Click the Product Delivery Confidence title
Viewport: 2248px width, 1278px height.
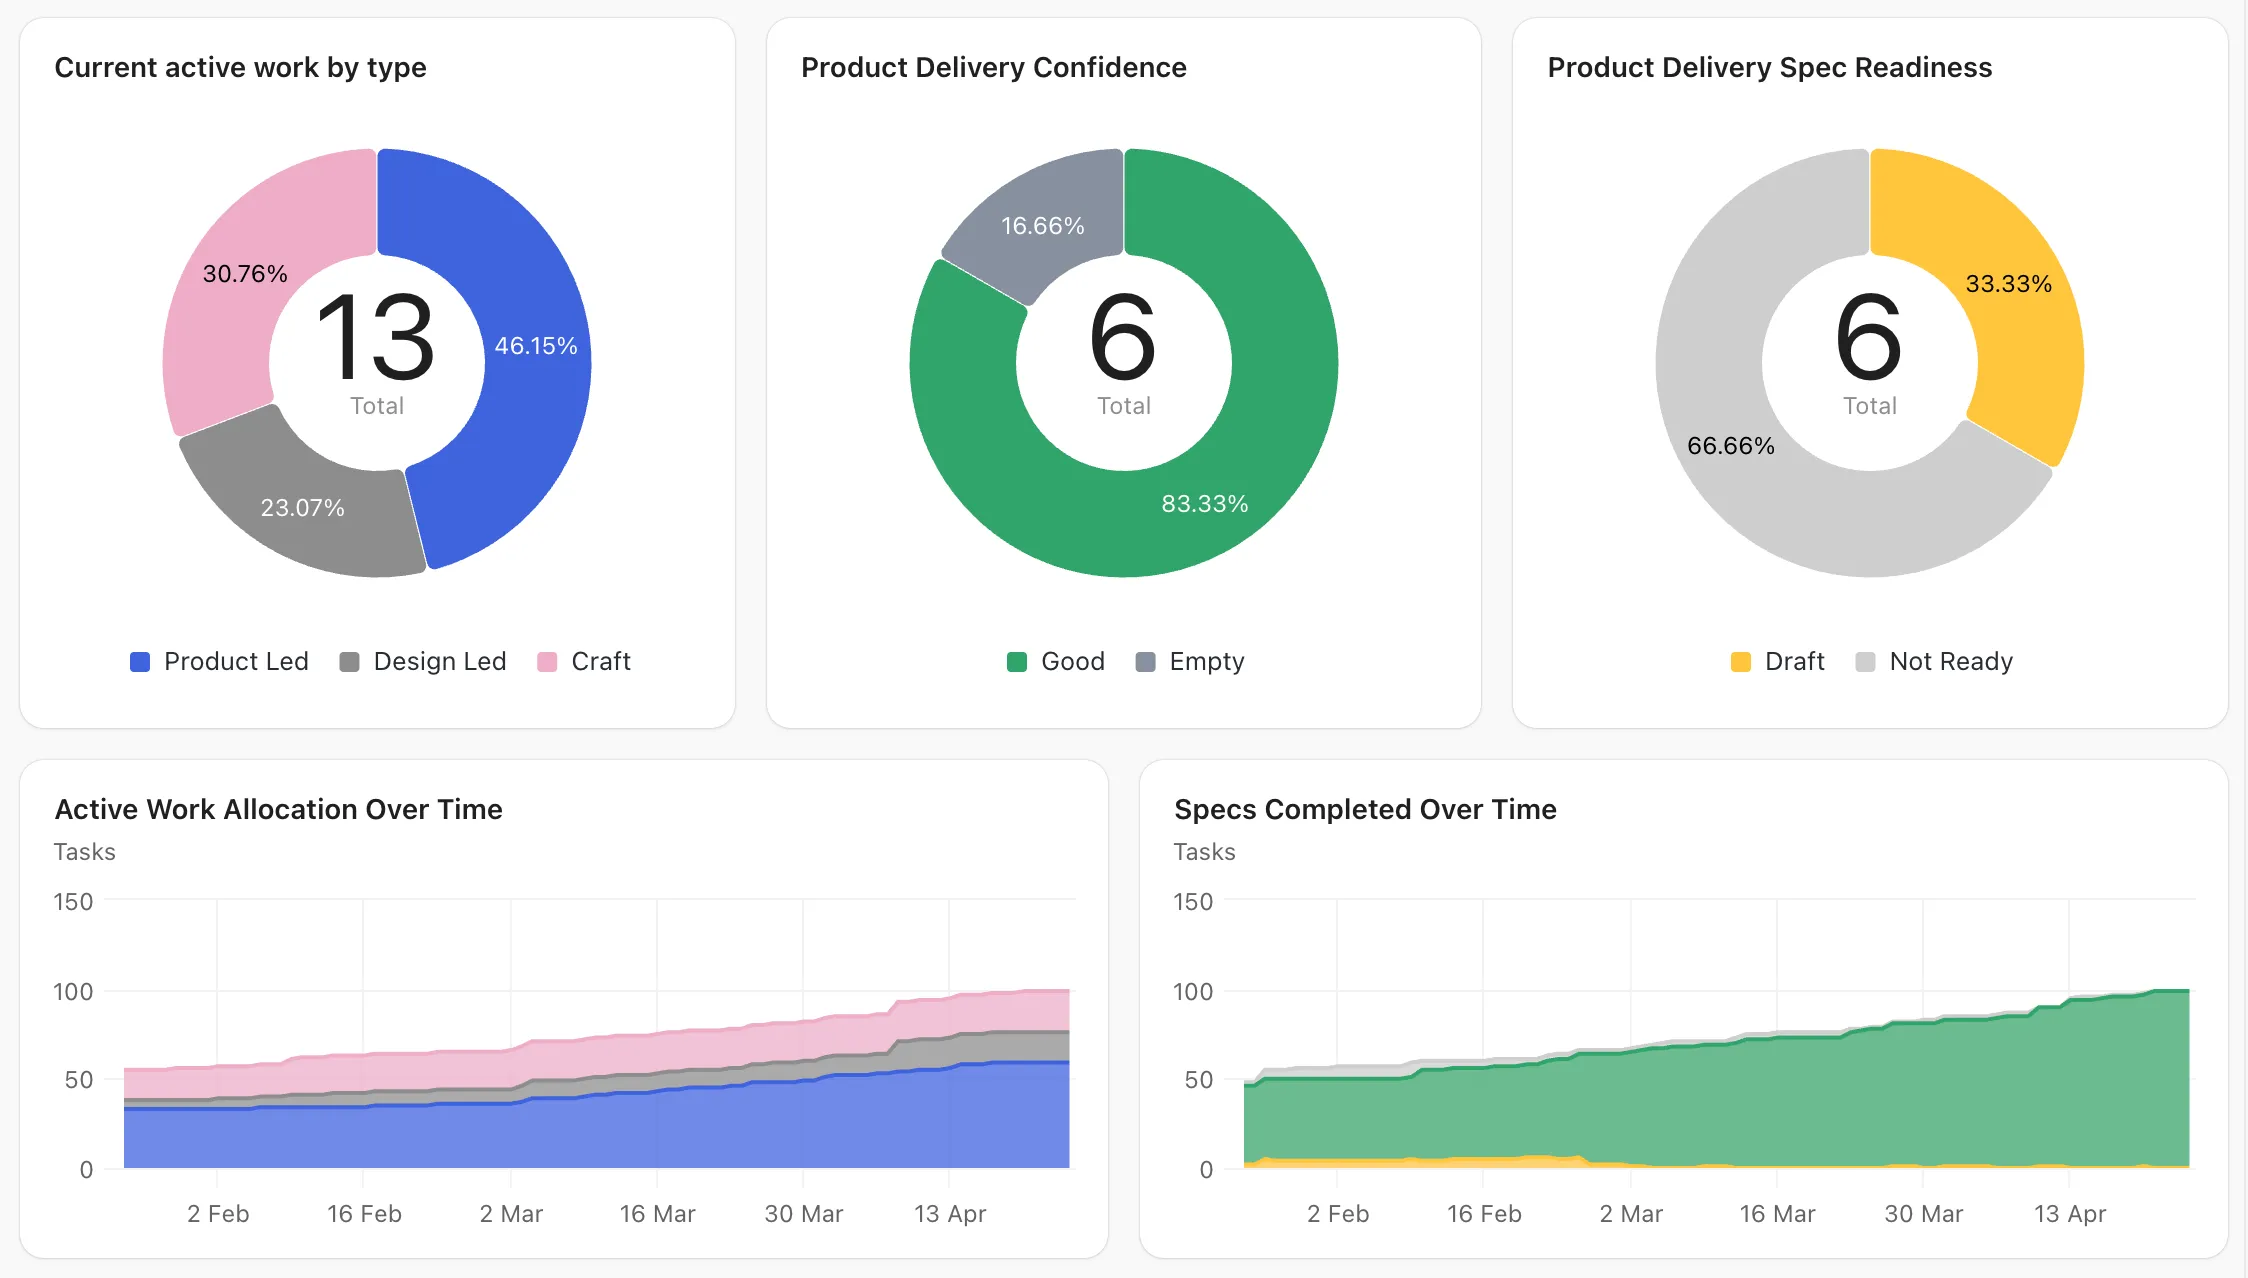pyautogui.click(x=994, y=68)
